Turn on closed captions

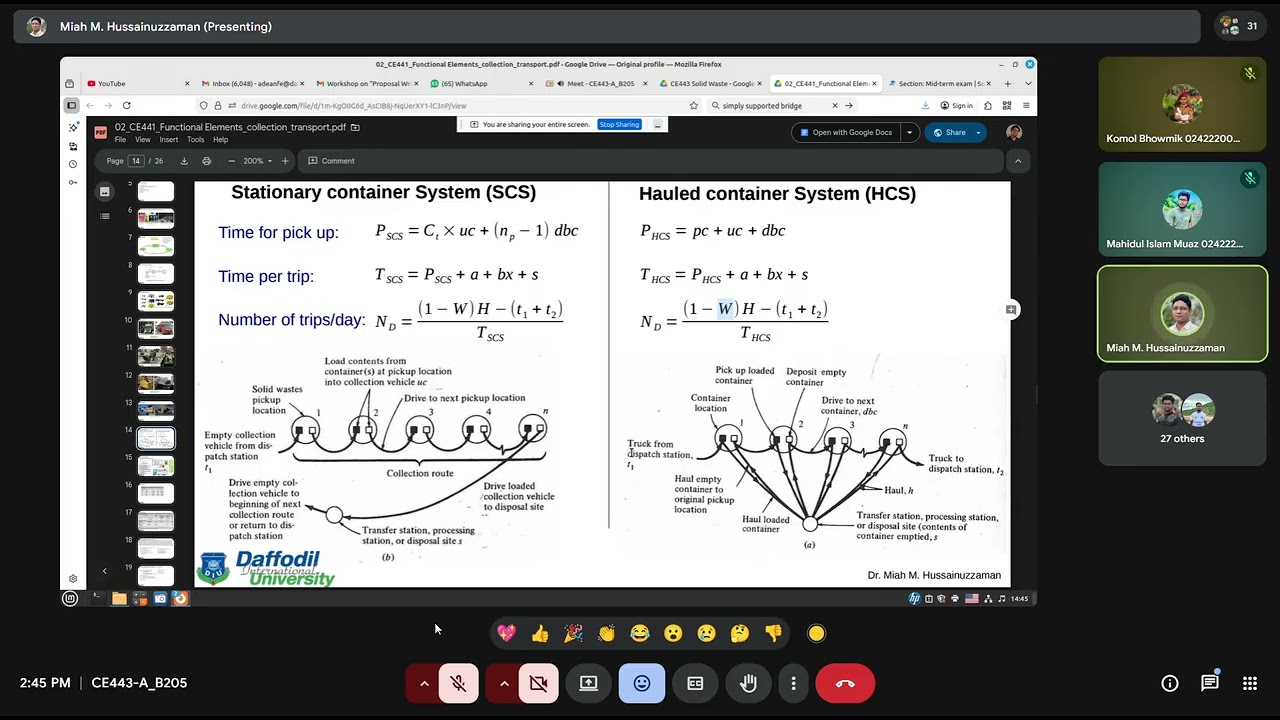pyautogui.click(x=695, y=683)
